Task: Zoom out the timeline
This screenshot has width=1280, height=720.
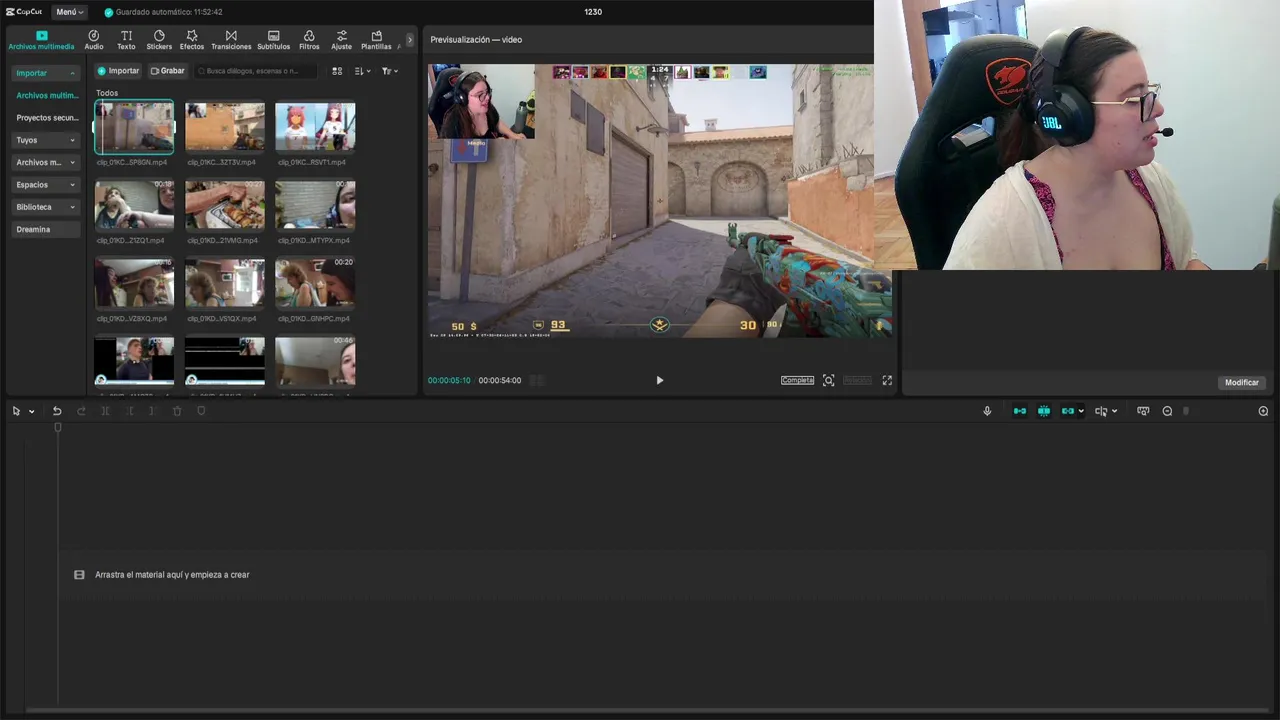Action: point(1167,411)
